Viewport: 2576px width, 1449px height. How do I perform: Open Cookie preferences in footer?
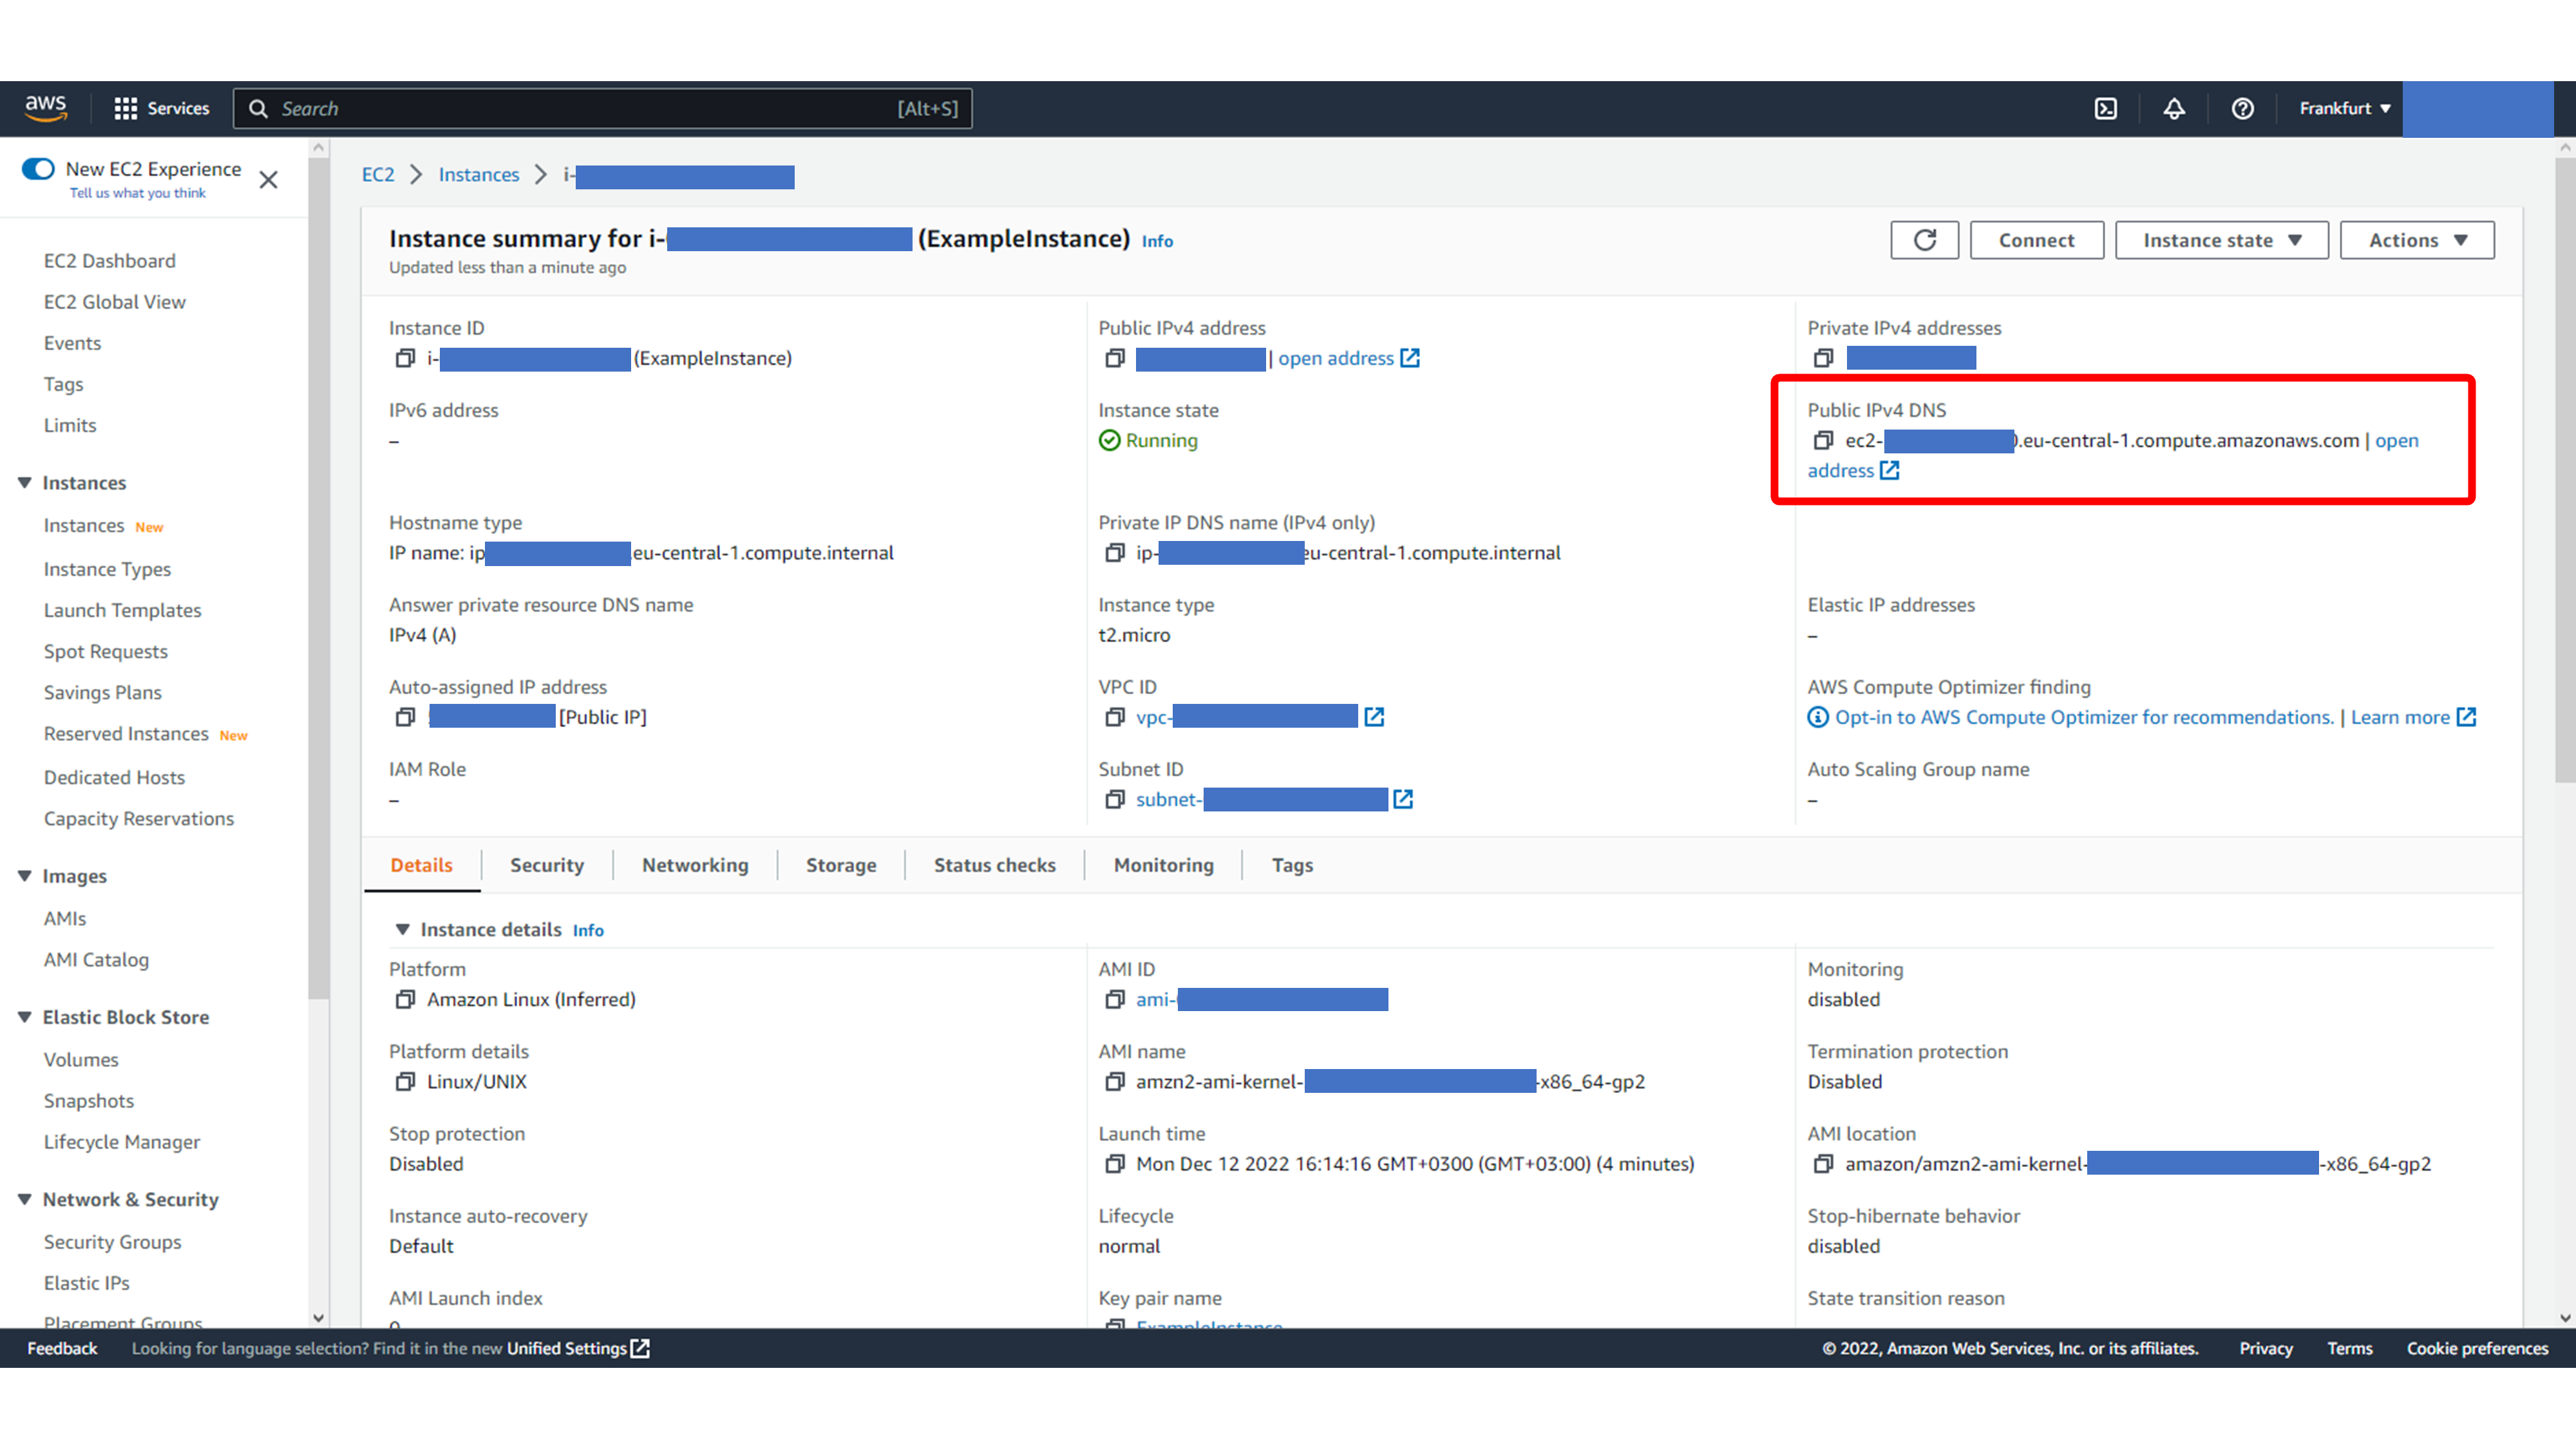(2477, 1348)
